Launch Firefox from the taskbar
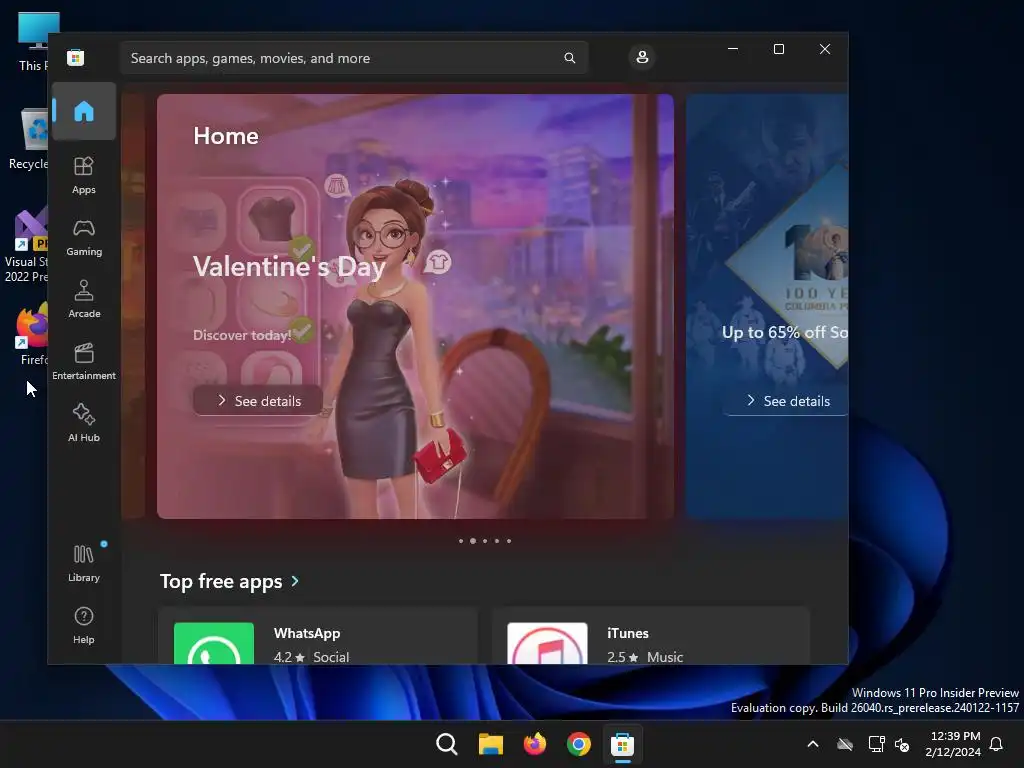Viewport: 1024px width, 768px height. pyautogui.click(x=535, y=744)
